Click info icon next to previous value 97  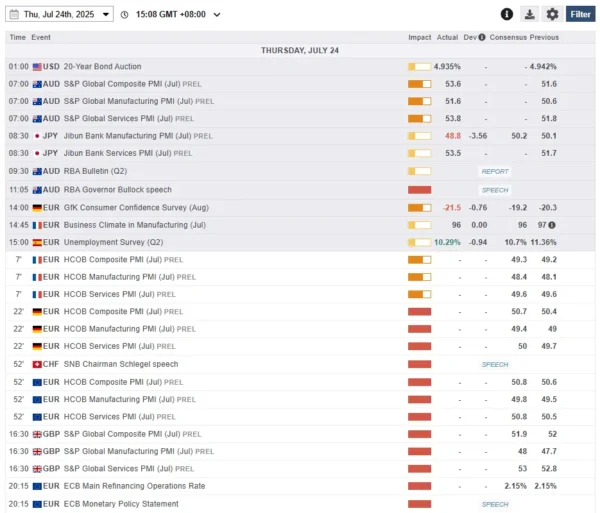point(551,225)
